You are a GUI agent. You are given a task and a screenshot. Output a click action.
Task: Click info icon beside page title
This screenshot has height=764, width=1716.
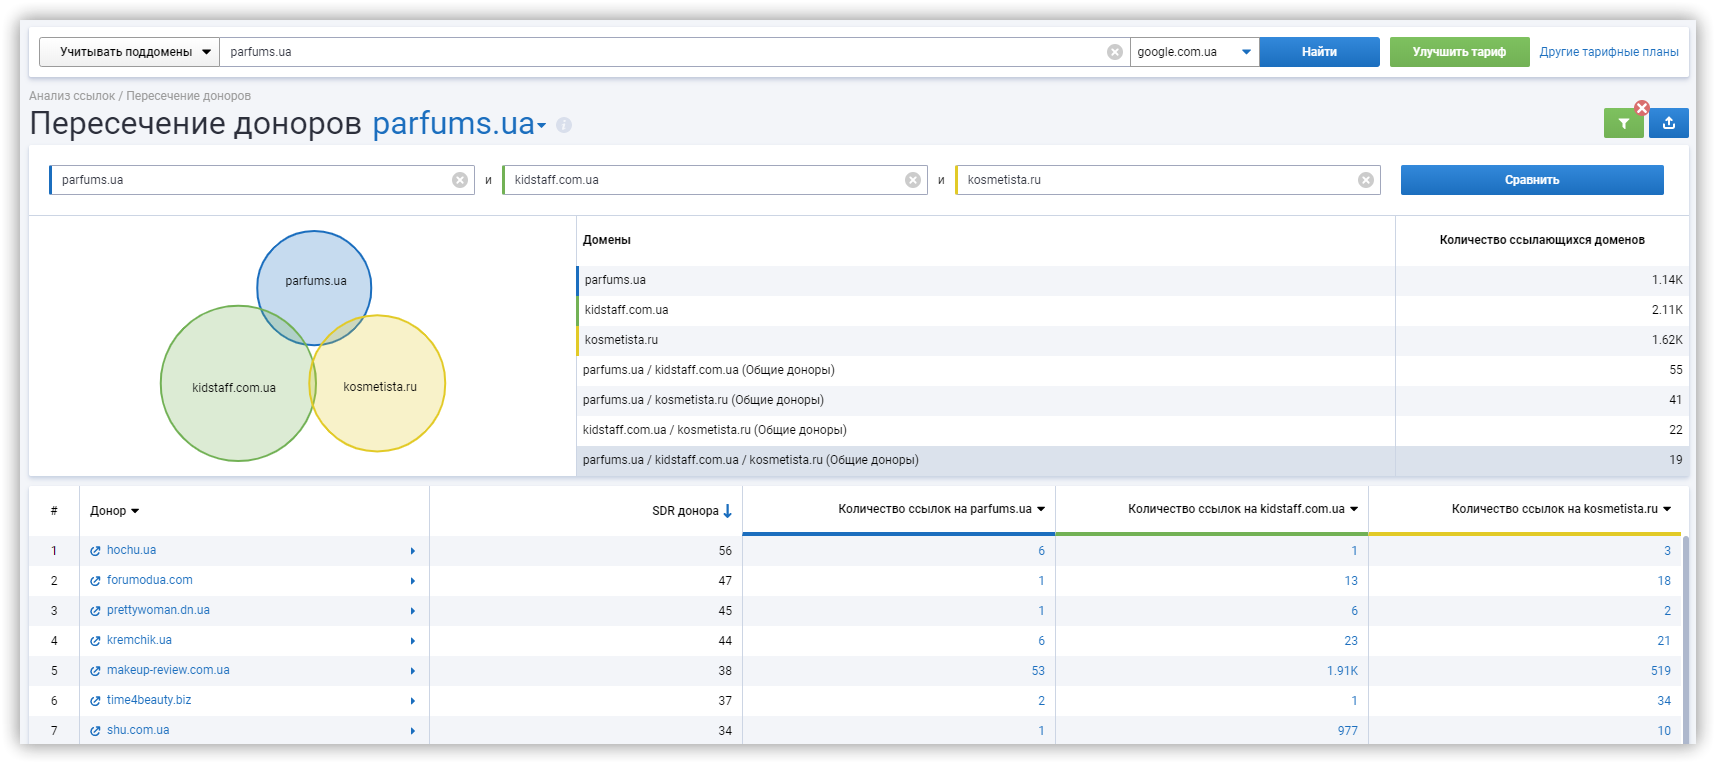click(564, 125)
